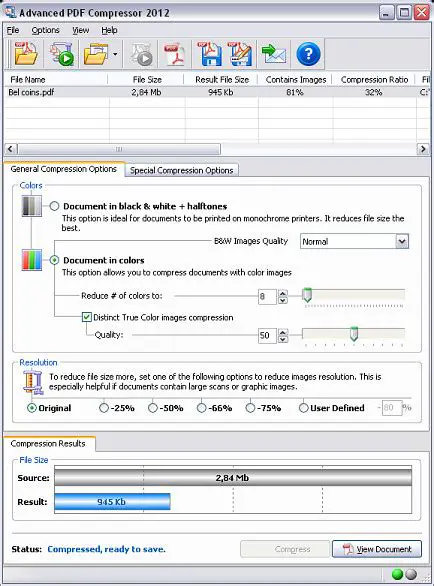The image size is (434, 586).
Task: Select Document in colors radio button
Action: [x=54, y=260]
